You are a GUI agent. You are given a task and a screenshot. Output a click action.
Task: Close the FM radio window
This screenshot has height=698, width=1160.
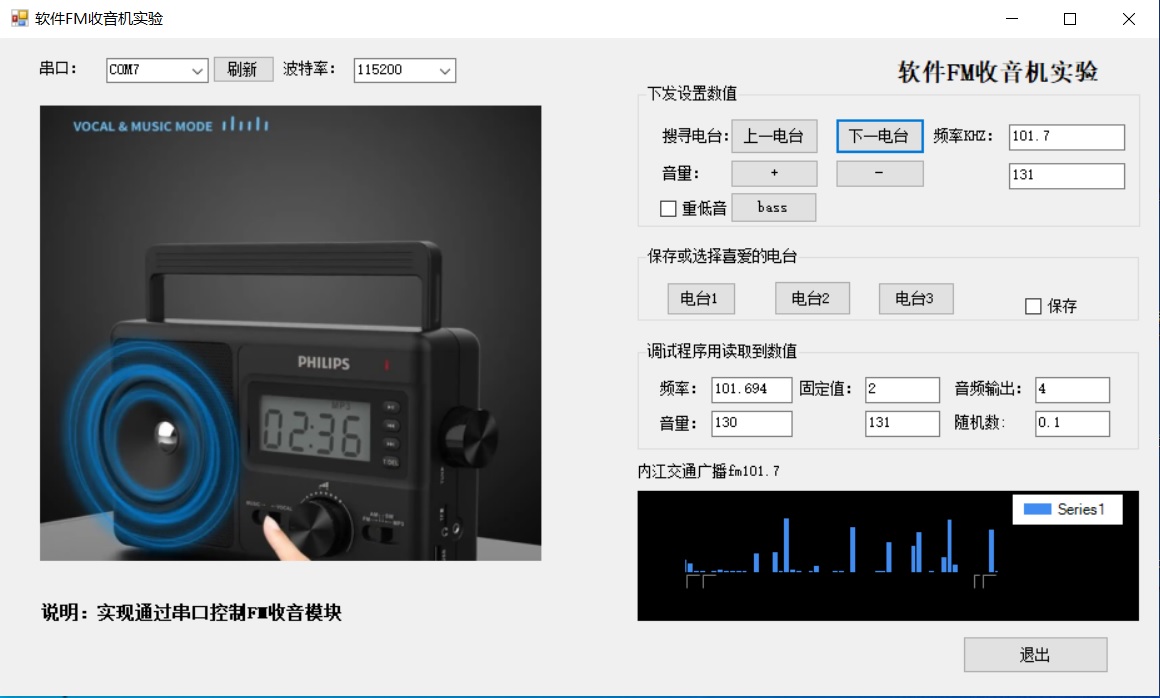[1128, 18]
